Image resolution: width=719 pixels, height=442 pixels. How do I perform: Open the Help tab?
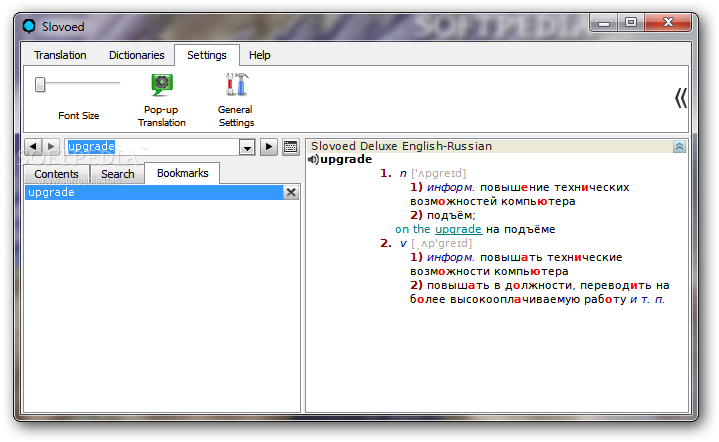(x=260, y=55)
